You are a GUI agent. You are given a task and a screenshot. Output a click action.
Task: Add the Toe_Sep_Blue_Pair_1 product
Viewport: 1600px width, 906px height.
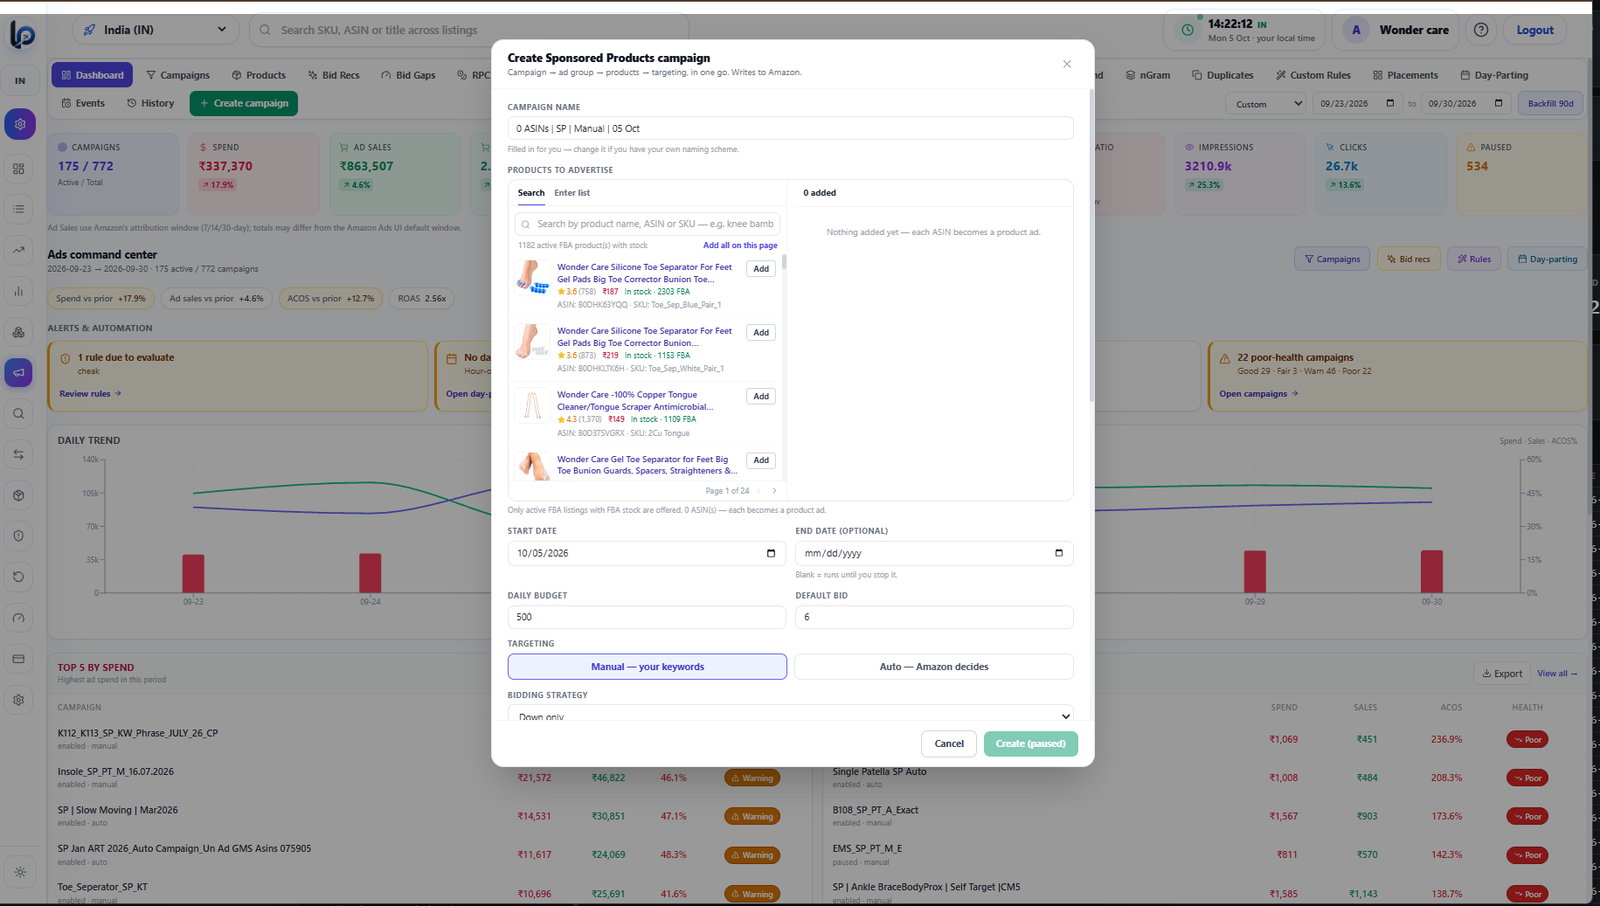(x=761, y=269)
